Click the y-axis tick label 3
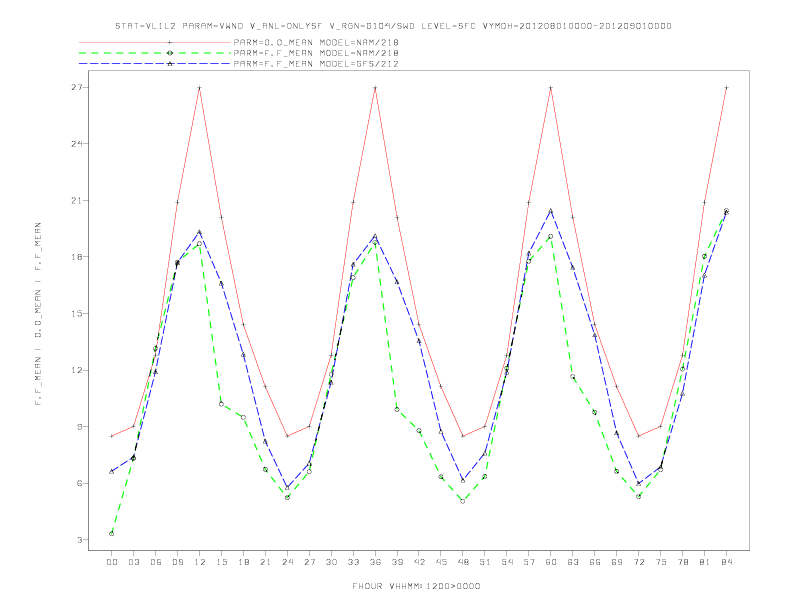The height and width of the screenshot is (612, 792). [79, 540]
